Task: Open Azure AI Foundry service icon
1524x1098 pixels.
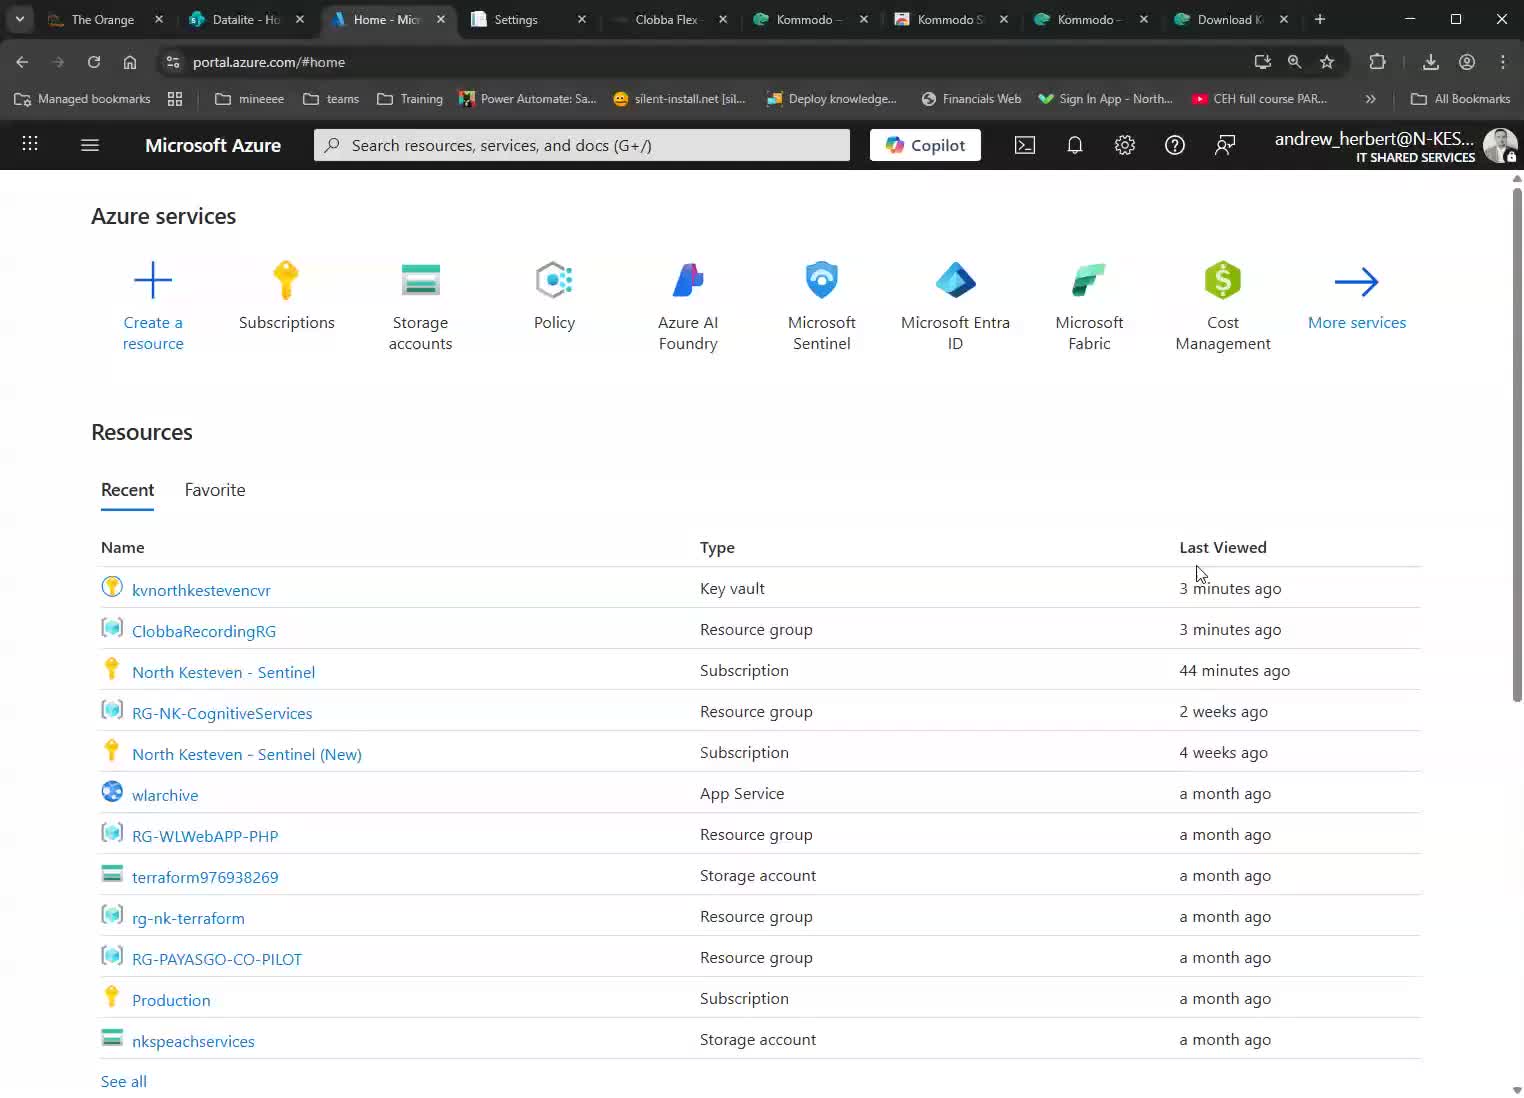Action: coord(688,280)
